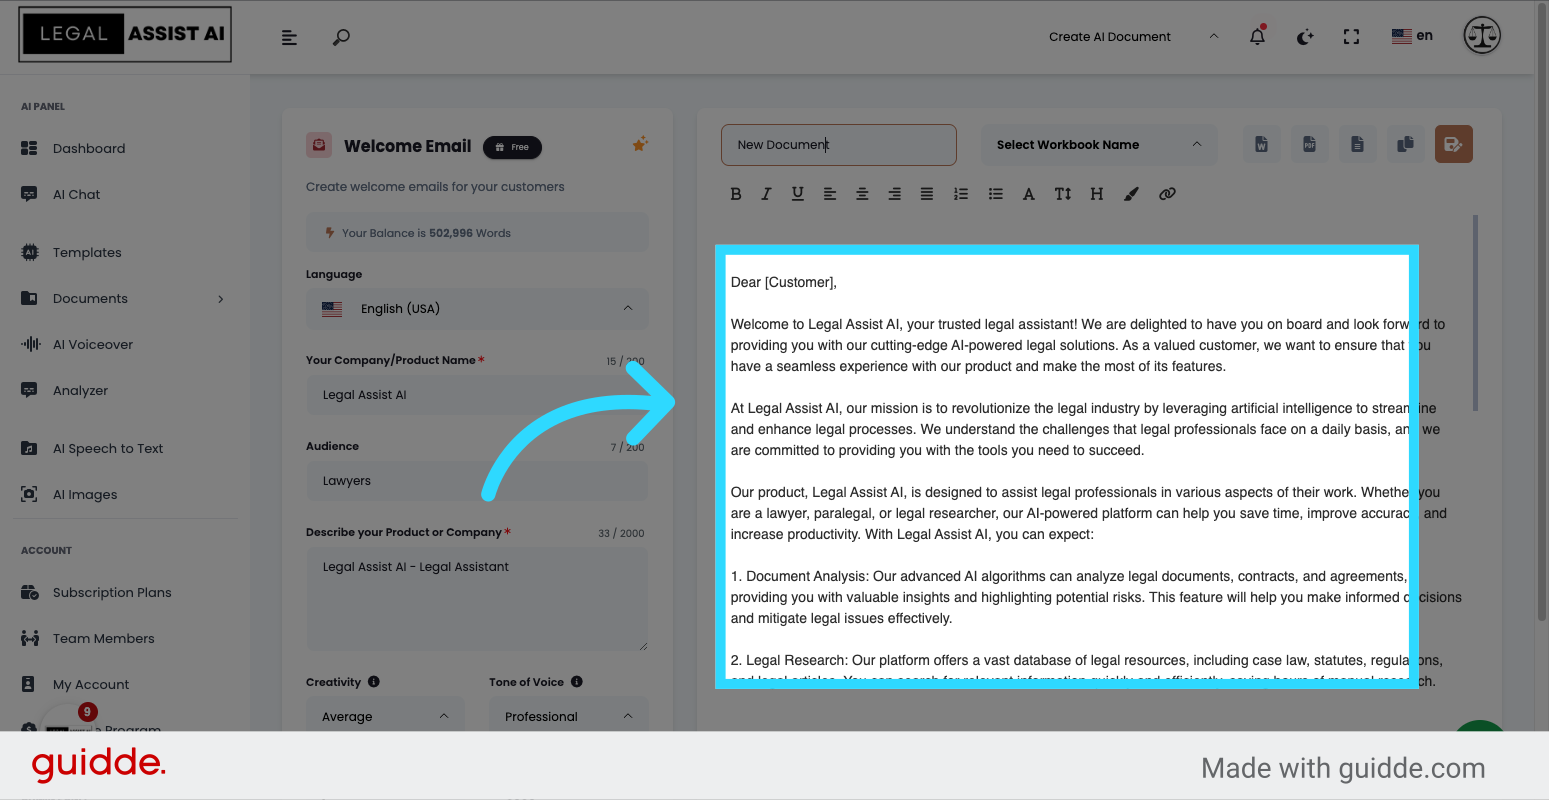Export document as plain text file
This screenshot has height=800, width=1549.
(x=1358, y=144)
